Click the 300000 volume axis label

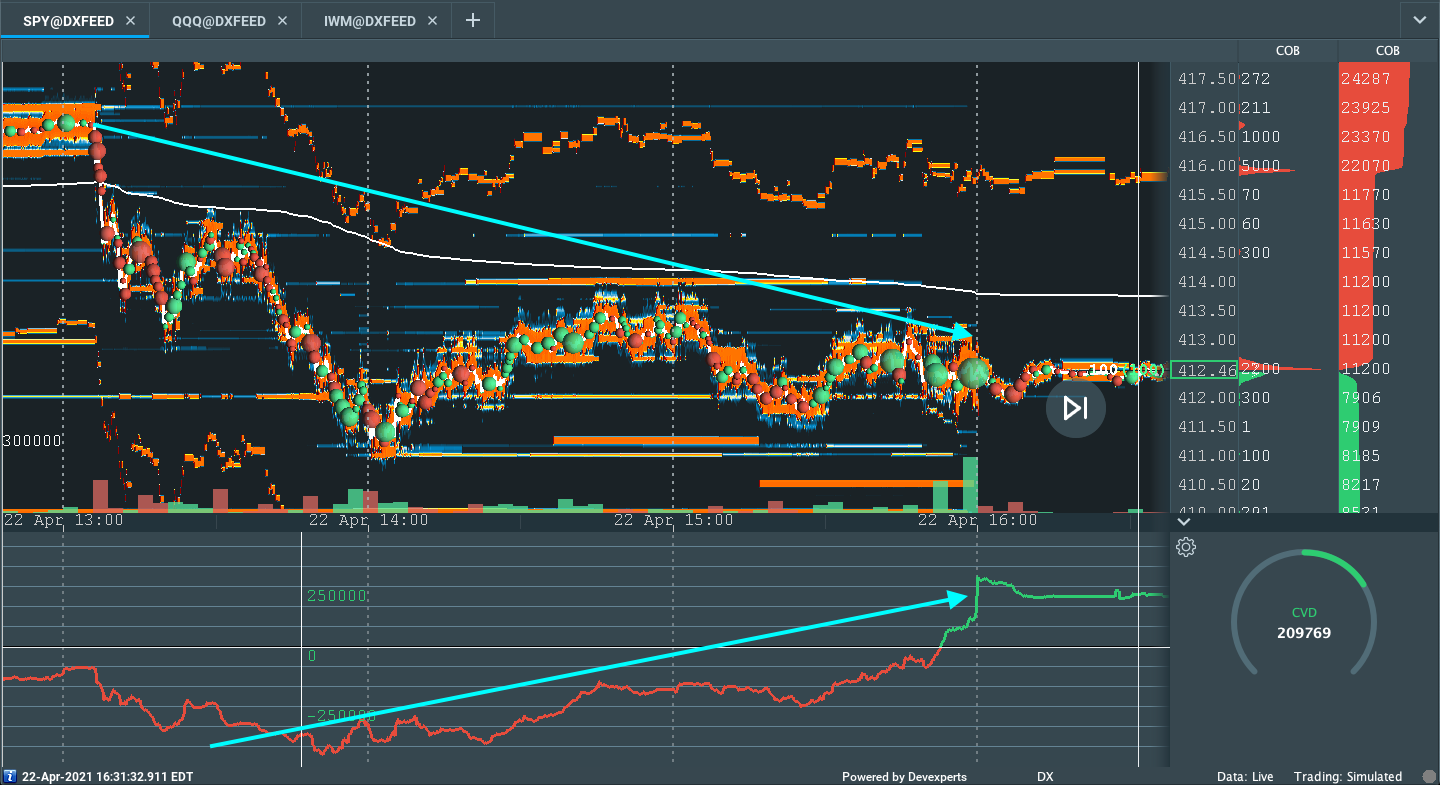(x=33, y=441)
